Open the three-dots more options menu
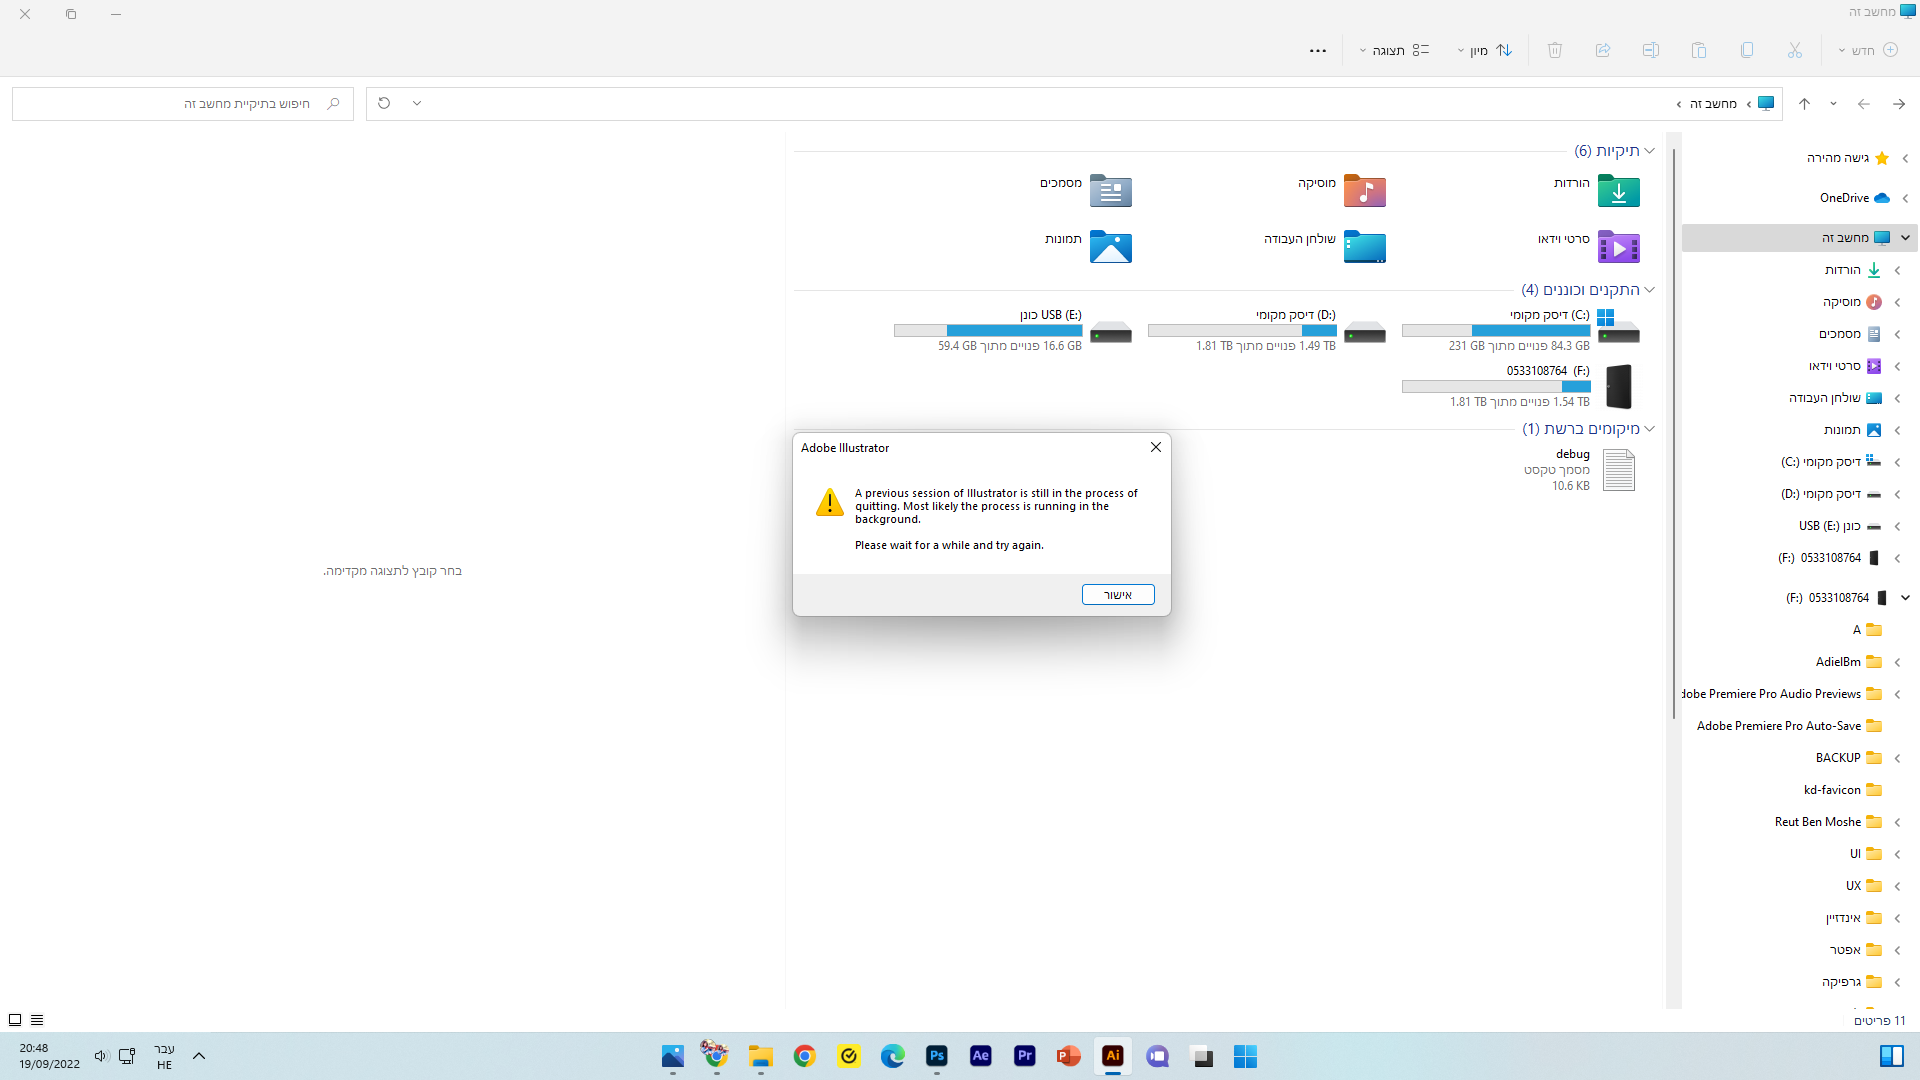This screenshot has height=1080, width=1920. [1317, 50]
